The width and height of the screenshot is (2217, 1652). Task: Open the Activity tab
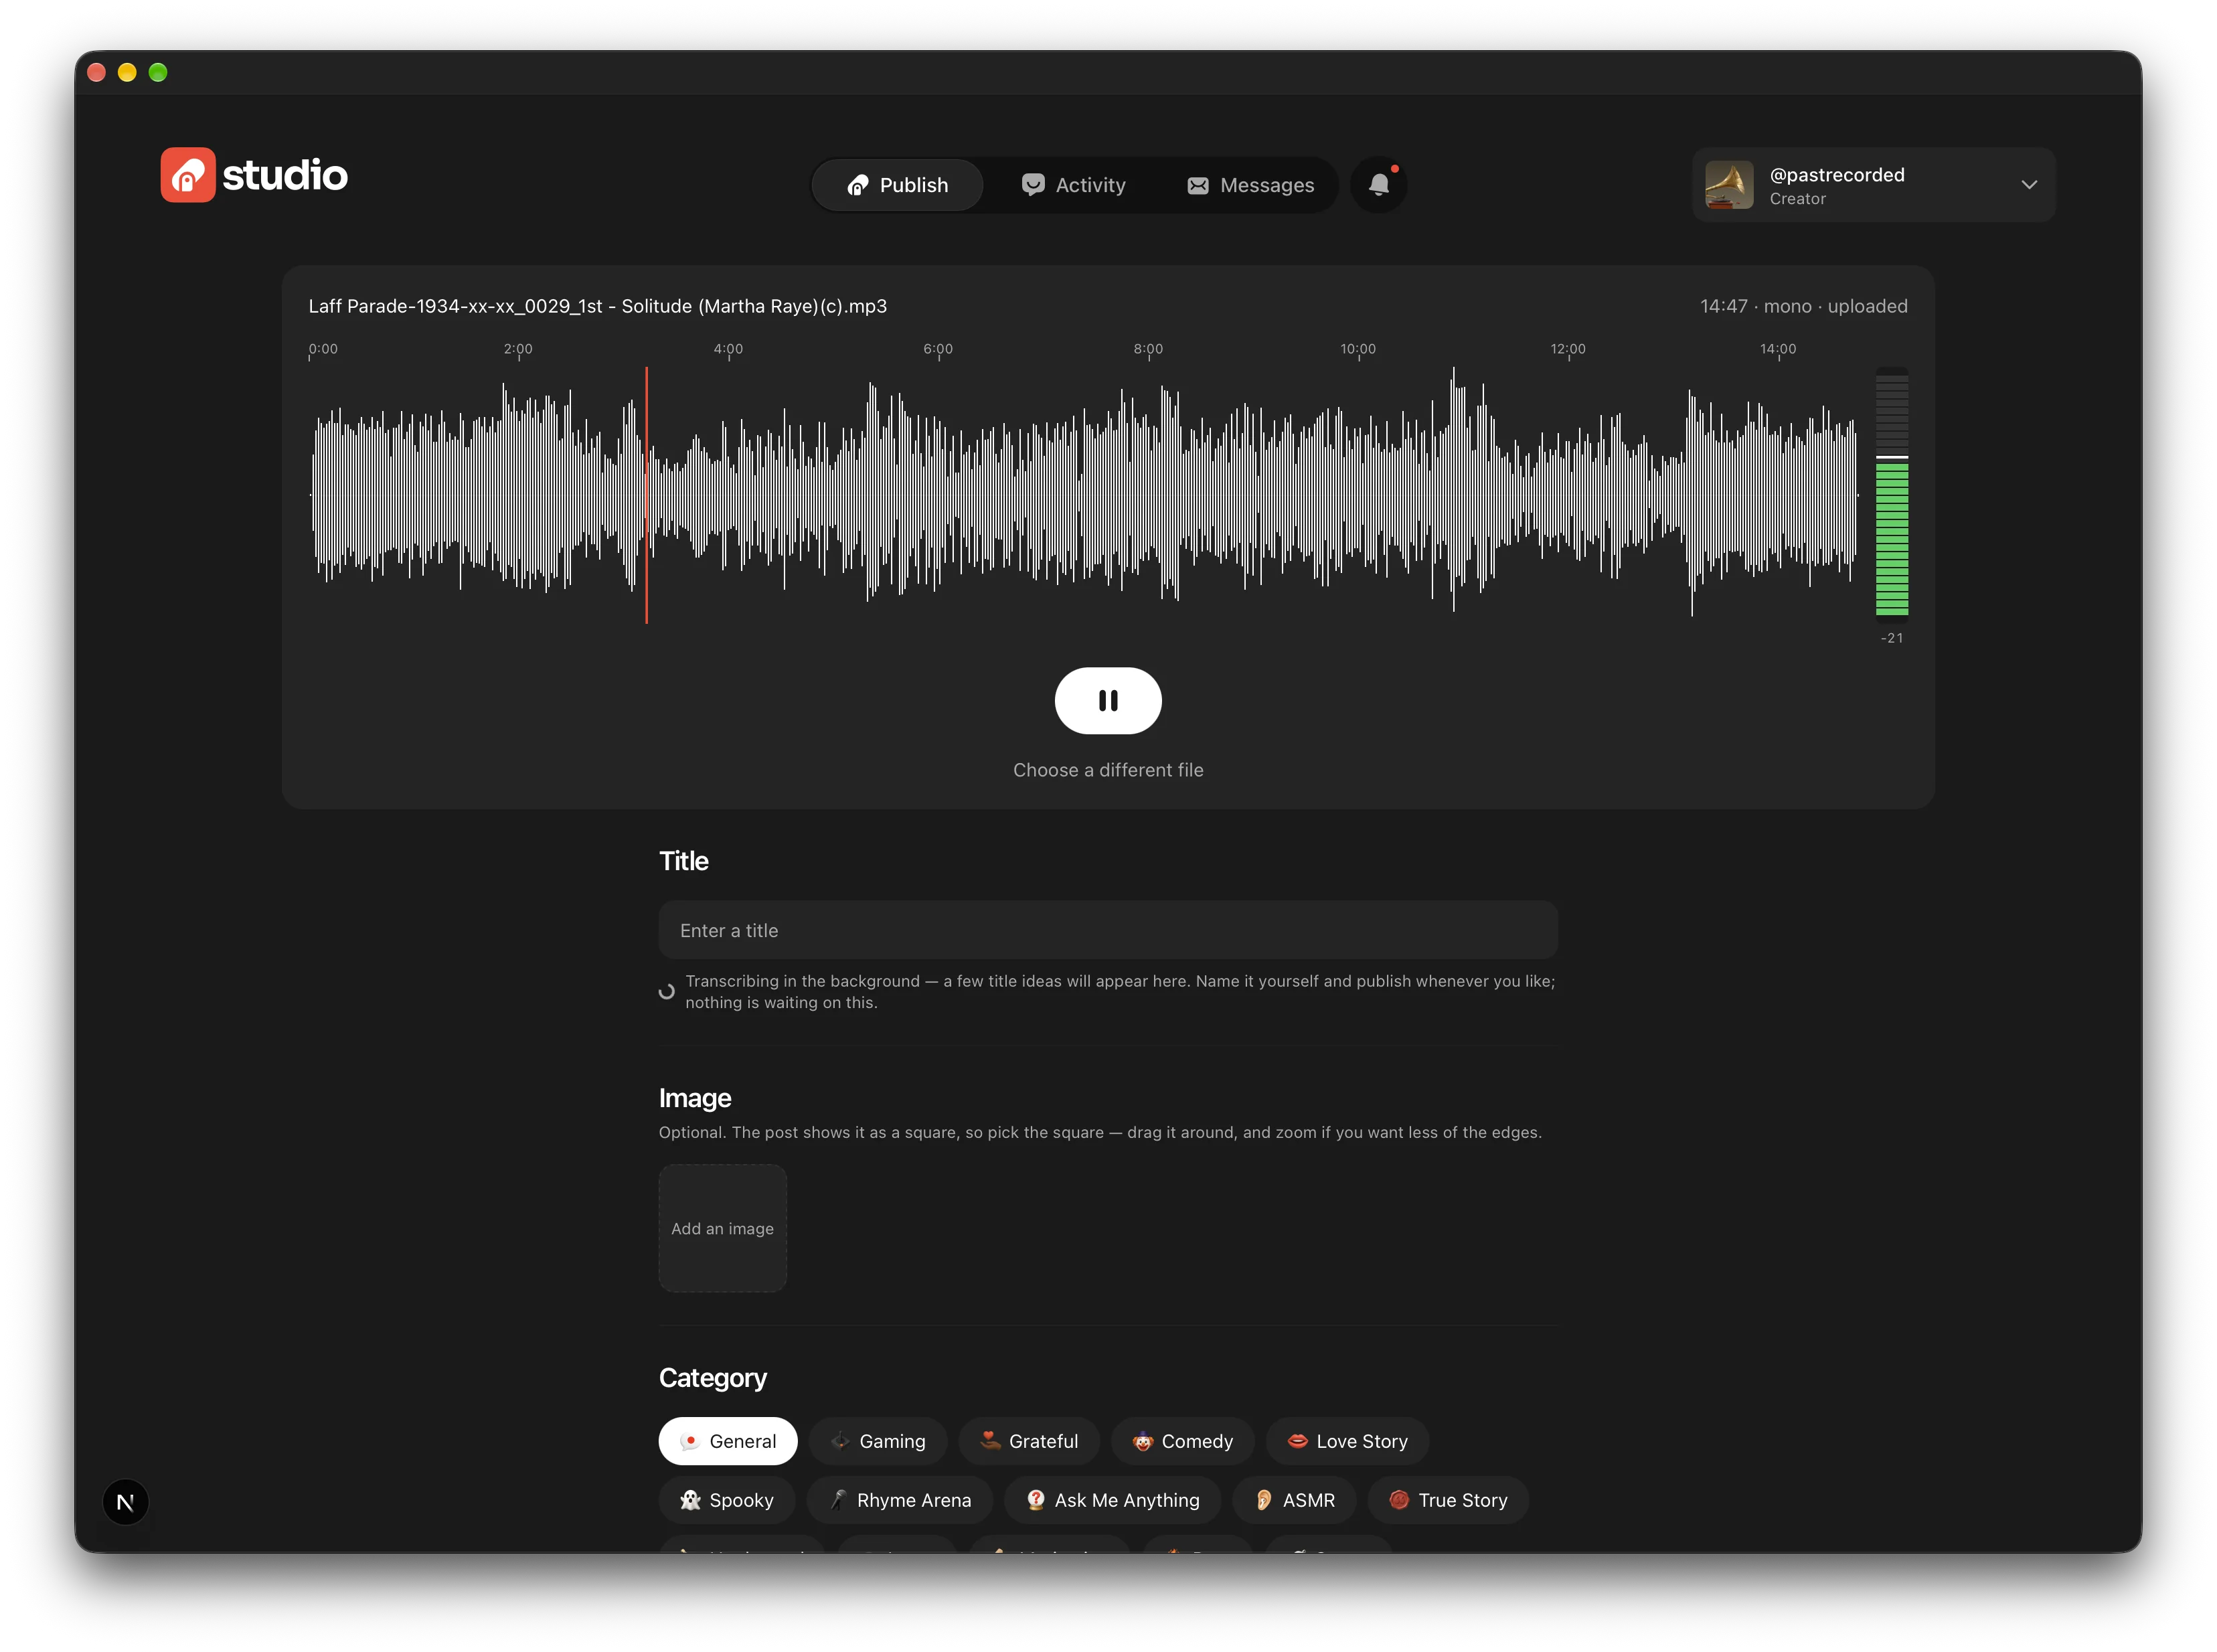(1073, 185)
